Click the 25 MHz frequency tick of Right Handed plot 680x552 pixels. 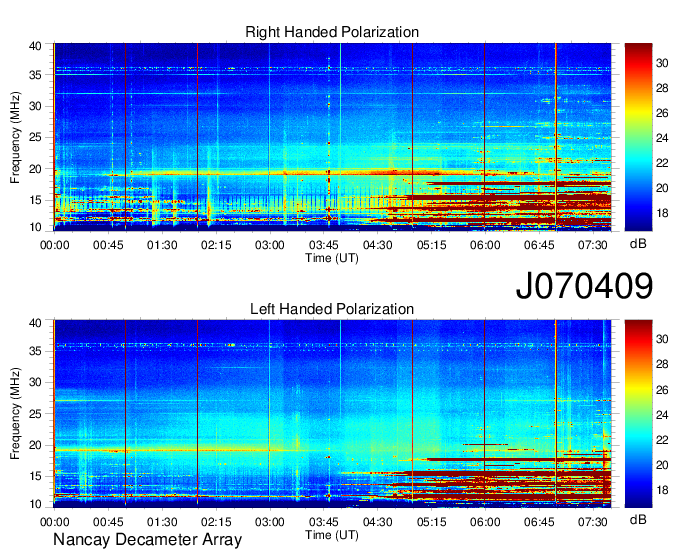35,138
